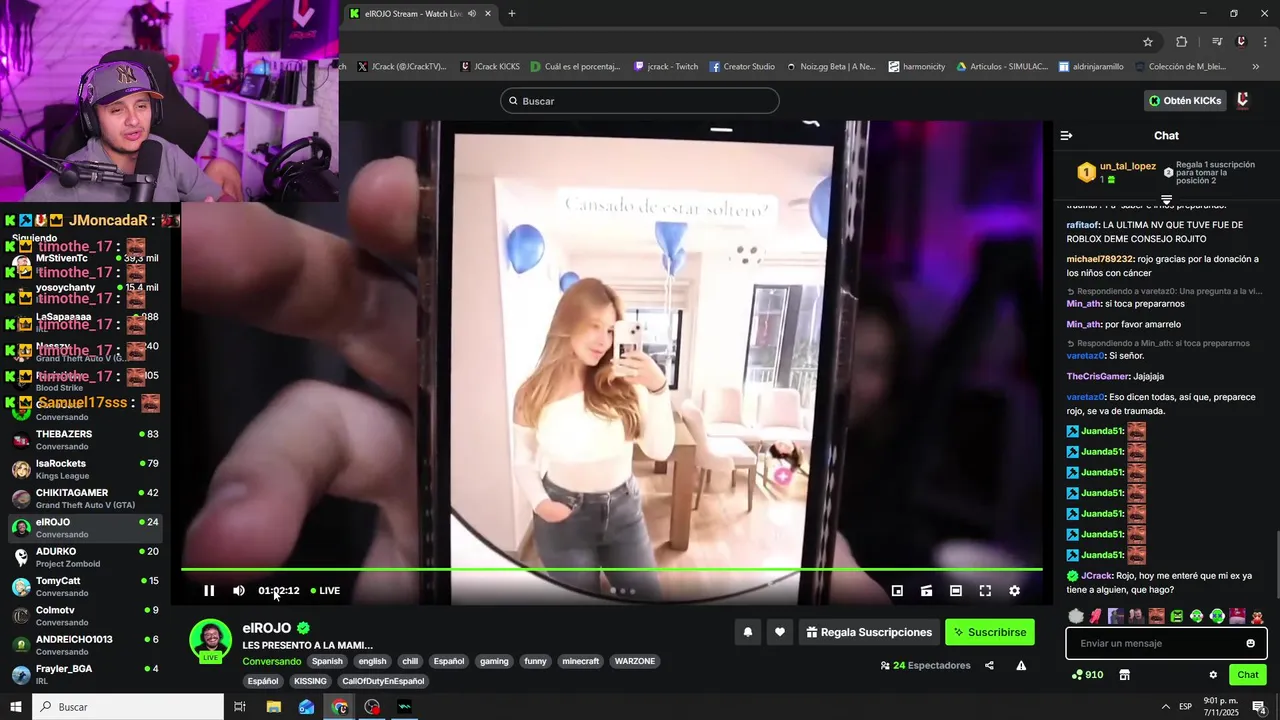Image resolution: width=1280 pixels, height=720 pixels.
Task: Jump to LIVE in the player
Action: click(x=325, y=591)
